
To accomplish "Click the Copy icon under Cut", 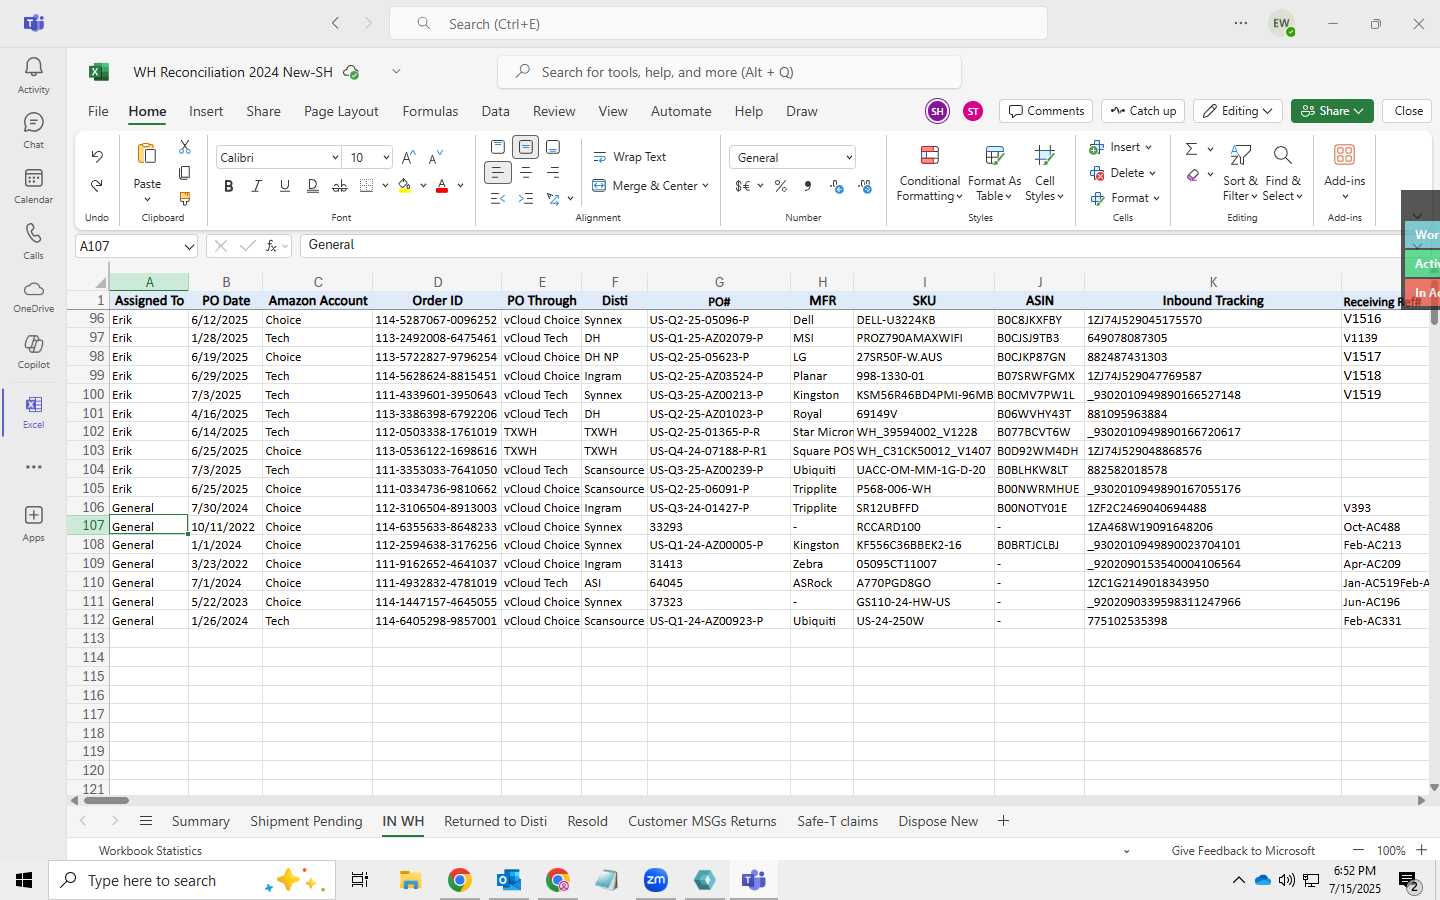I will pos(185,173).
